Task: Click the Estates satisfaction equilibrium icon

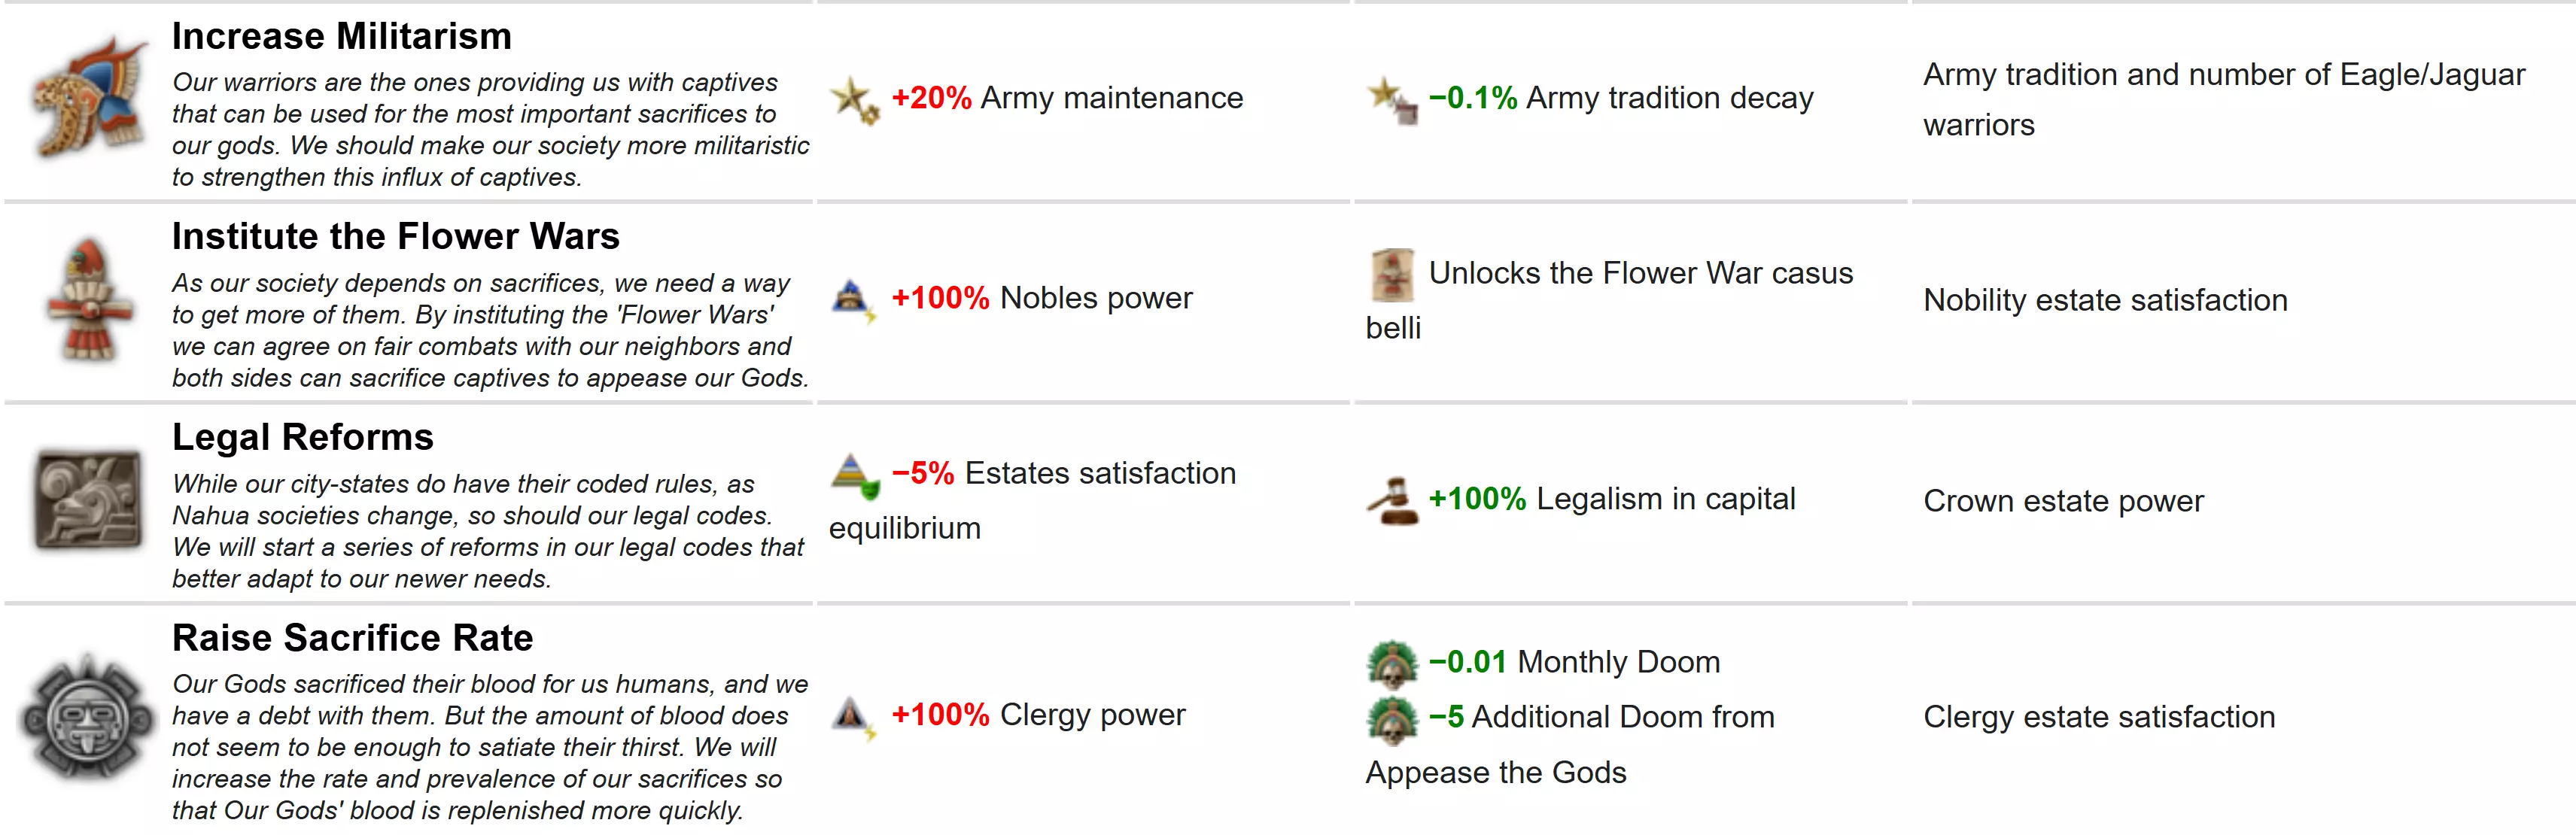Action: (855, 475)
